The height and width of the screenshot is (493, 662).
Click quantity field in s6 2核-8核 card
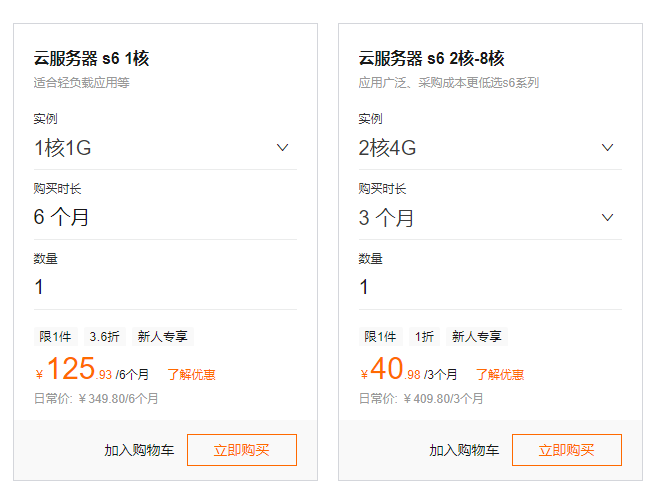475,287
